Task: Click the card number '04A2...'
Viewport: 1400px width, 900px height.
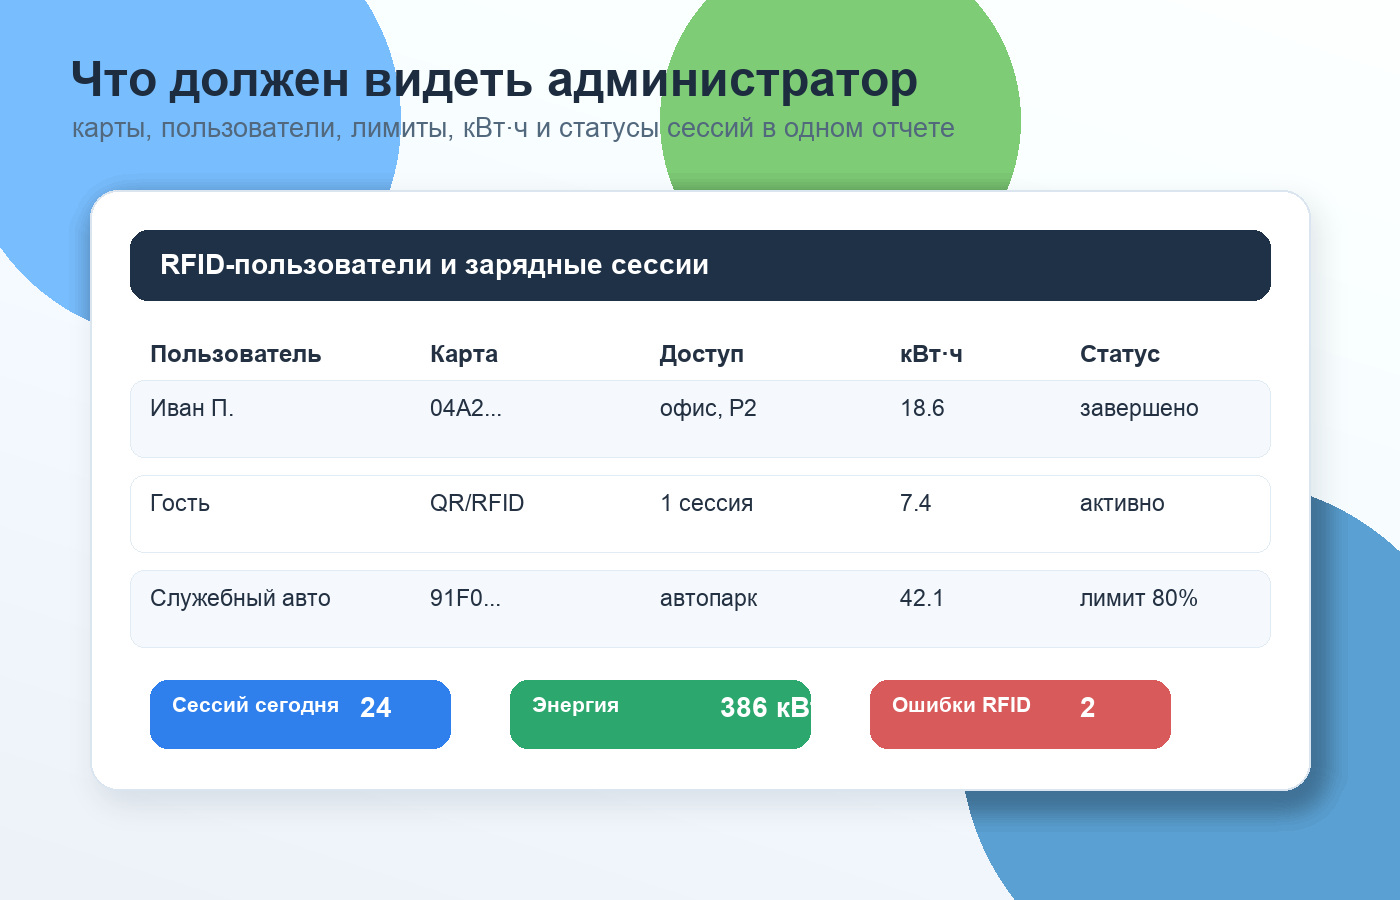Action: tap(466, 408)
